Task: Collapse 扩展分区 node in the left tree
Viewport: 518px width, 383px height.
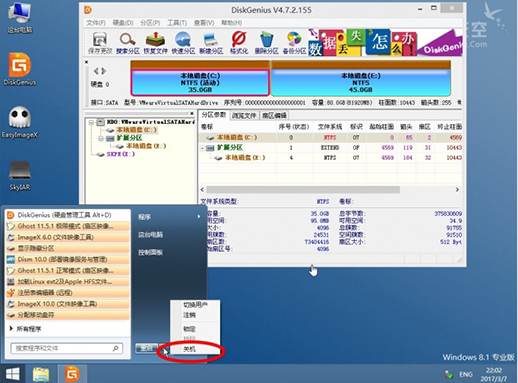Action: (x=101, y=138)
